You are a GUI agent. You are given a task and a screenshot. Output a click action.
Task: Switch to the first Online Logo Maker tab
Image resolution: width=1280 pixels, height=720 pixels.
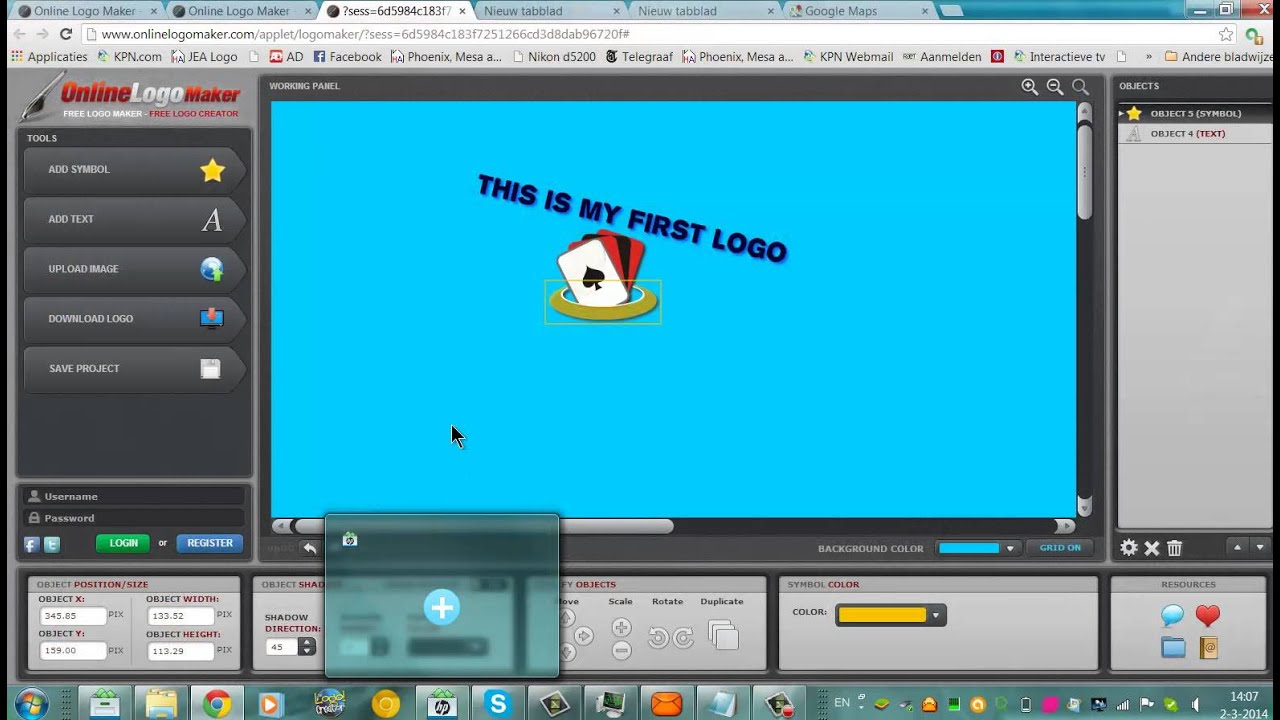(84, 11)
